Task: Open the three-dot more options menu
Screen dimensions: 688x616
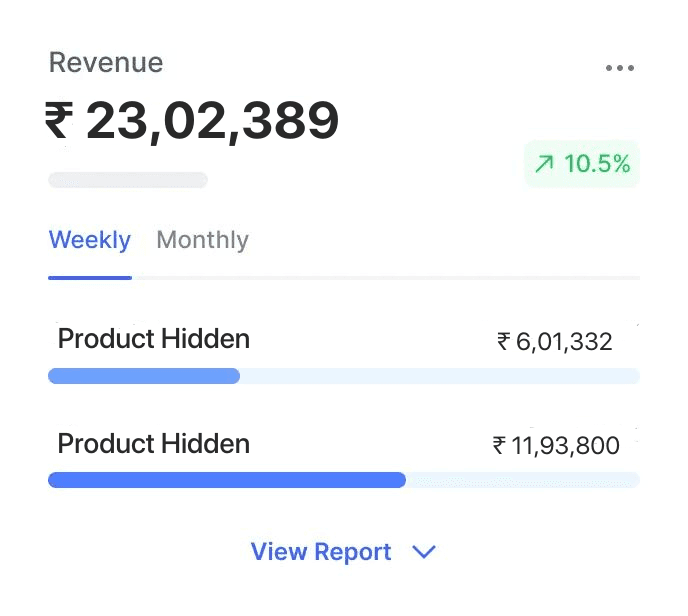Action: pos(620,68)
